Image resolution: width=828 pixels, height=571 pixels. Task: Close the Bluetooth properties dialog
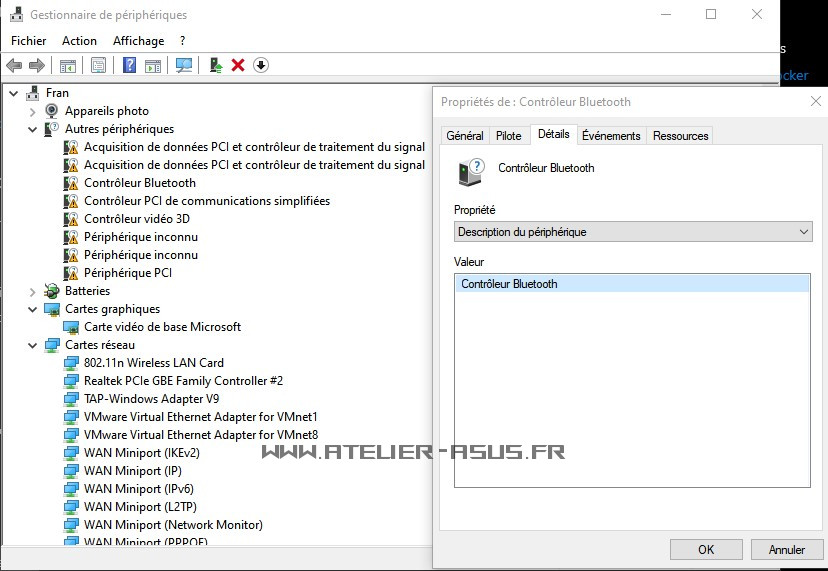(x=815, y=101)
